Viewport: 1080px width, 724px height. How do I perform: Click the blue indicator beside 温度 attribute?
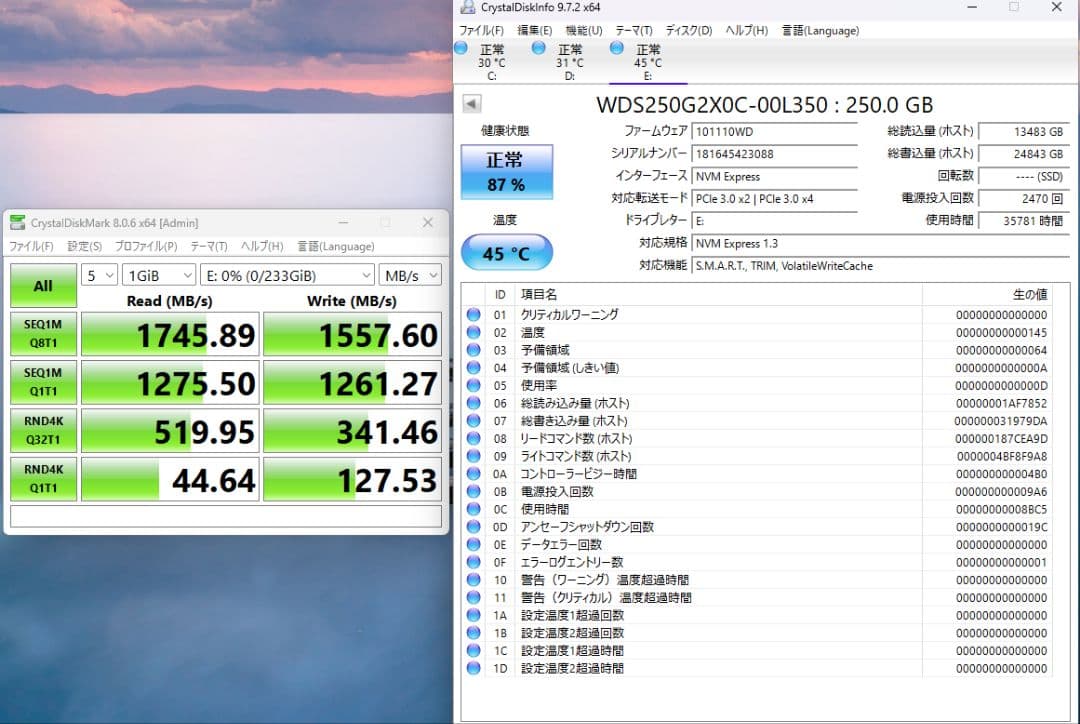pos(472,332)
